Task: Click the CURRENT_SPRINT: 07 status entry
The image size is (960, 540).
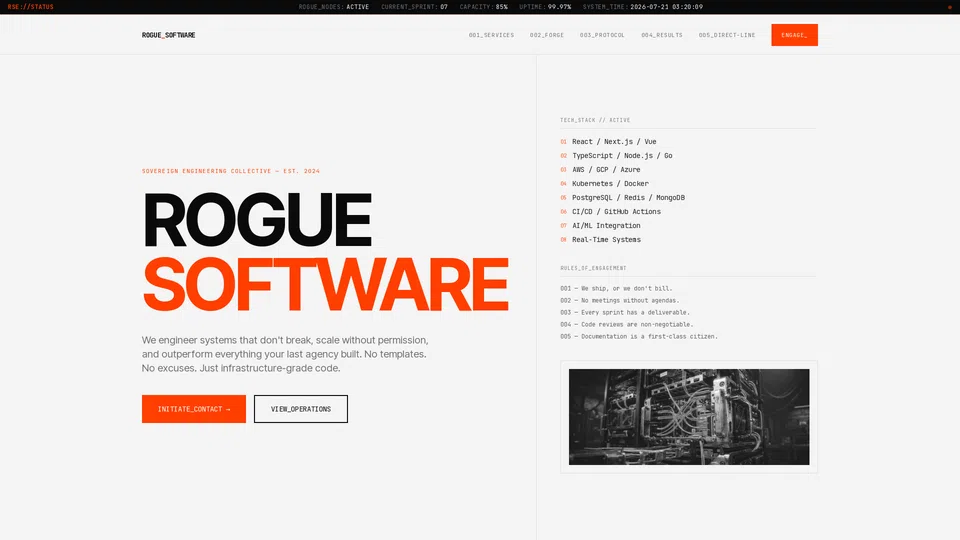Action: tap(414, 7)
